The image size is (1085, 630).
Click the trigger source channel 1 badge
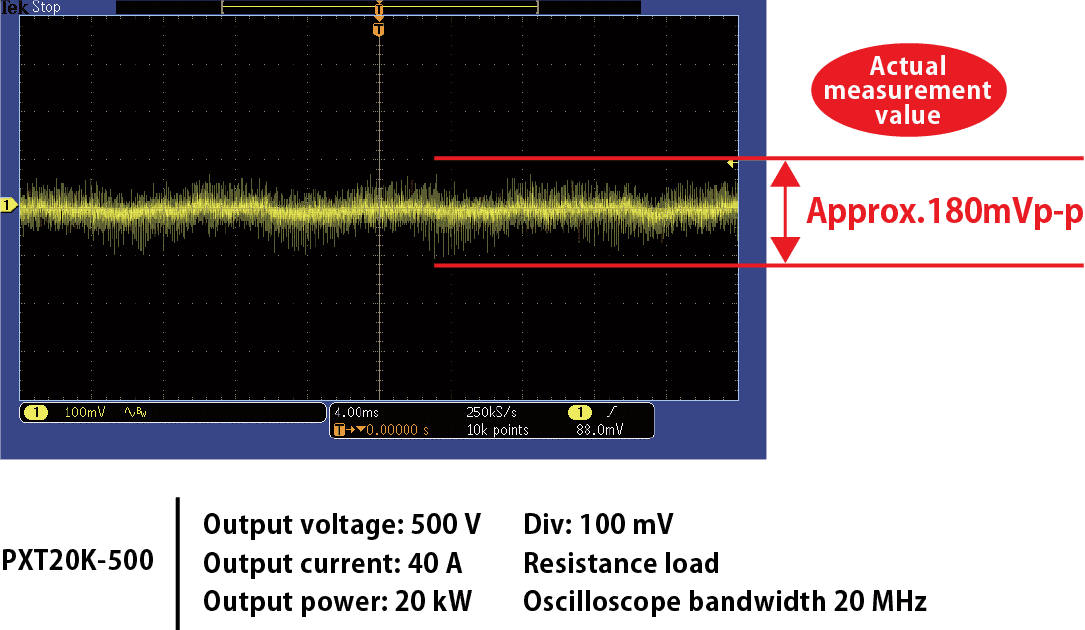pyautogui.click(x=578, y=412)
